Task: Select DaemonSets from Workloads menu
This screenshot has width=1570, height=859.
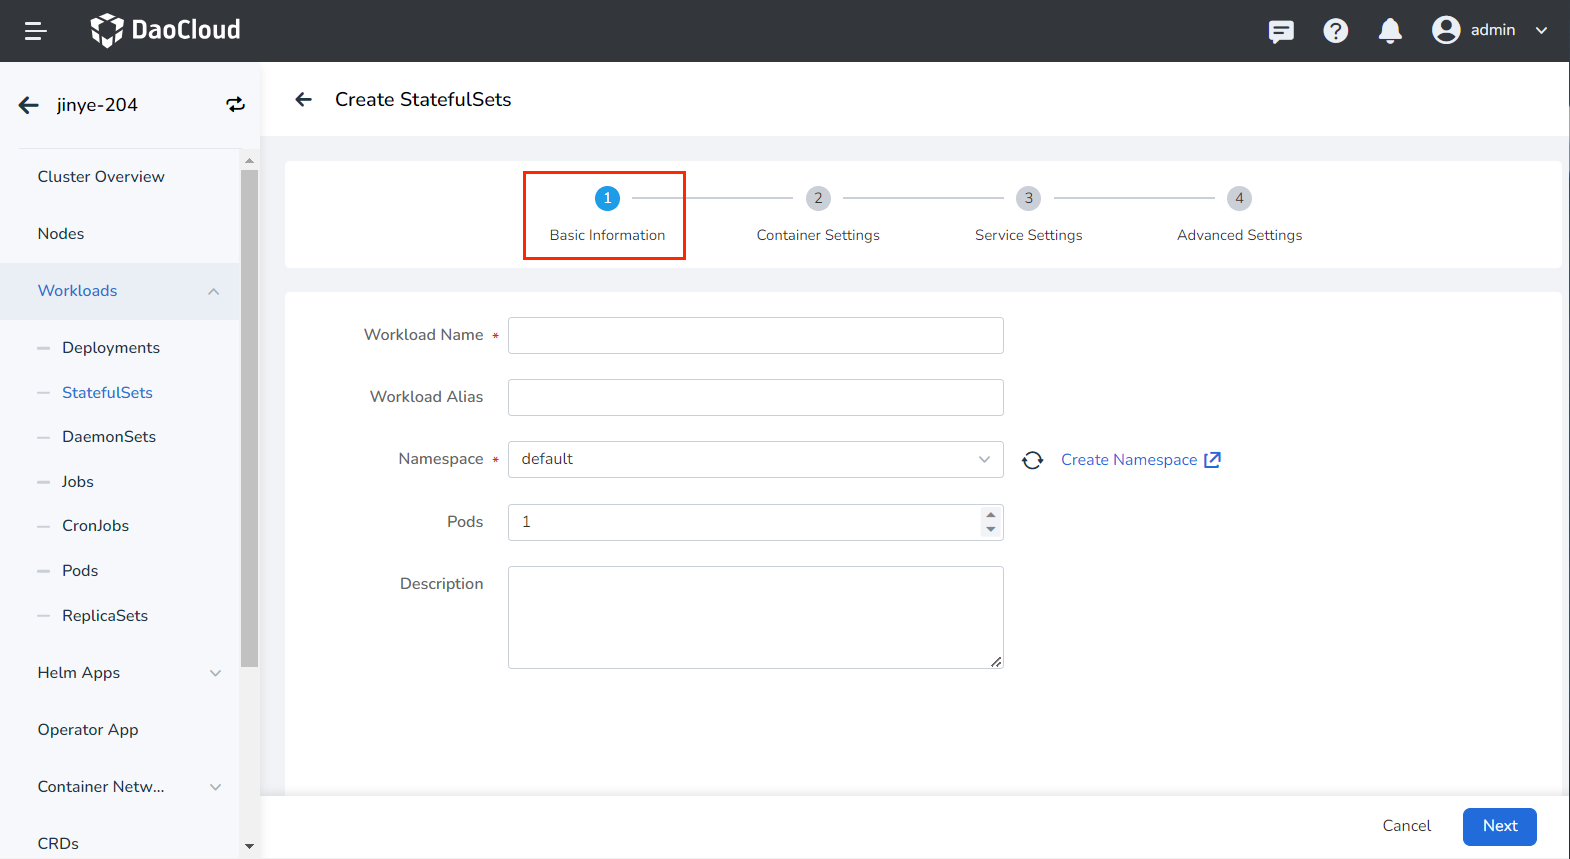Action: tap(109, 437)
